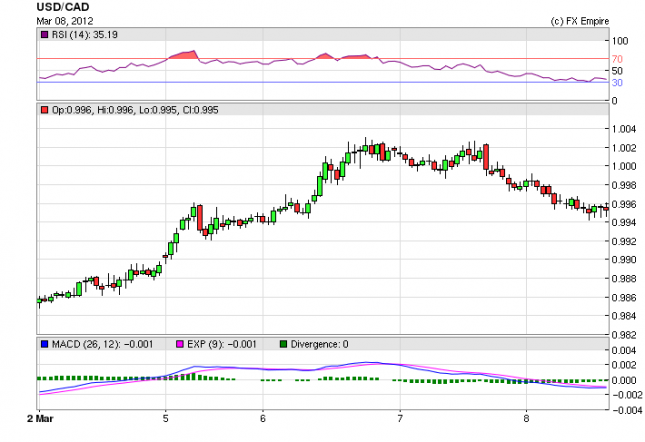The width and height of the screenshot is (645, 442).
Task: Click the USD/CAD chart title
Action: [x=63, y=7]
